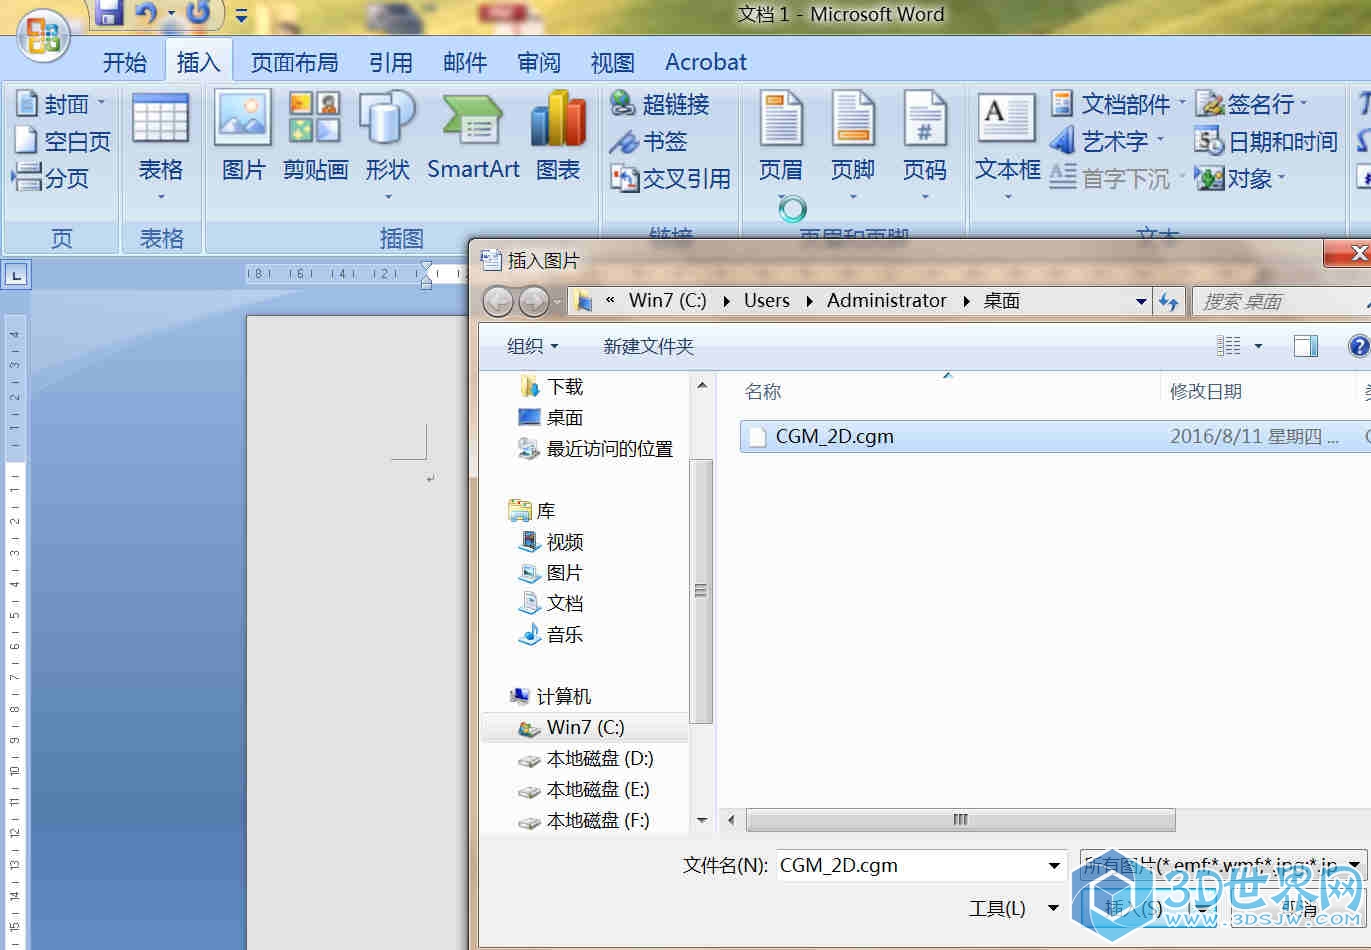Open the Header (页眉) menu
Image resolution: width=1371 pixels, height=950 pixels.
[x=781, y=145]
